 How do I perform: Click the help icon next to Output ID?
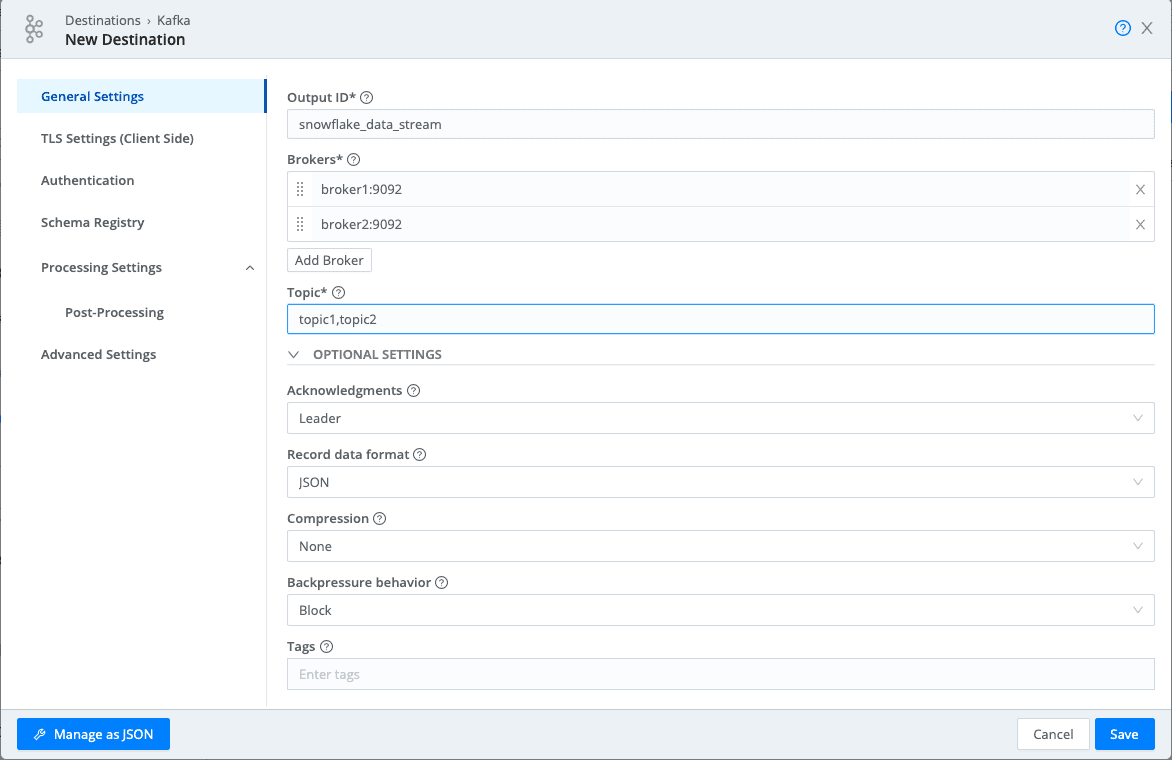pyautogui.click(x=366, y=98)
